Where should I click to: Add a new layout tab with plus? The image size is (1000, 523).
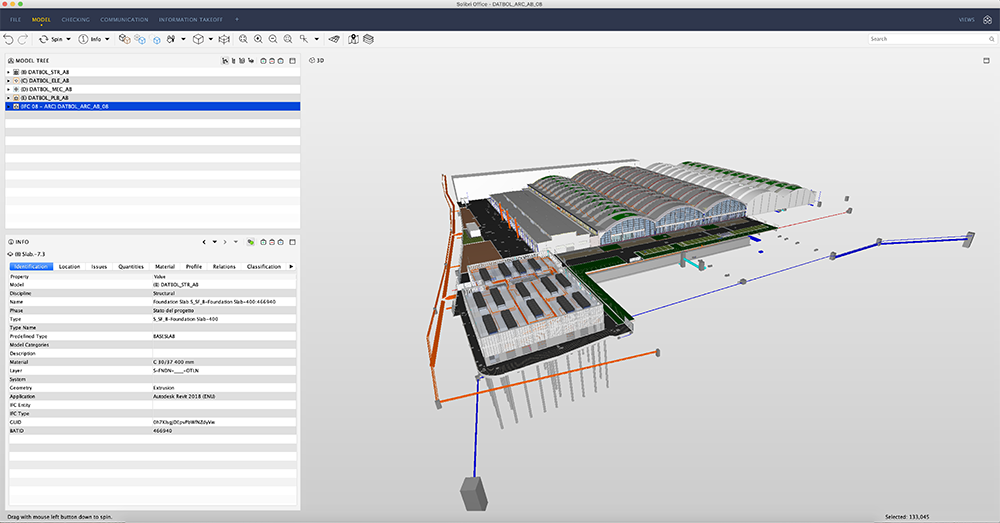pos(237,20)
